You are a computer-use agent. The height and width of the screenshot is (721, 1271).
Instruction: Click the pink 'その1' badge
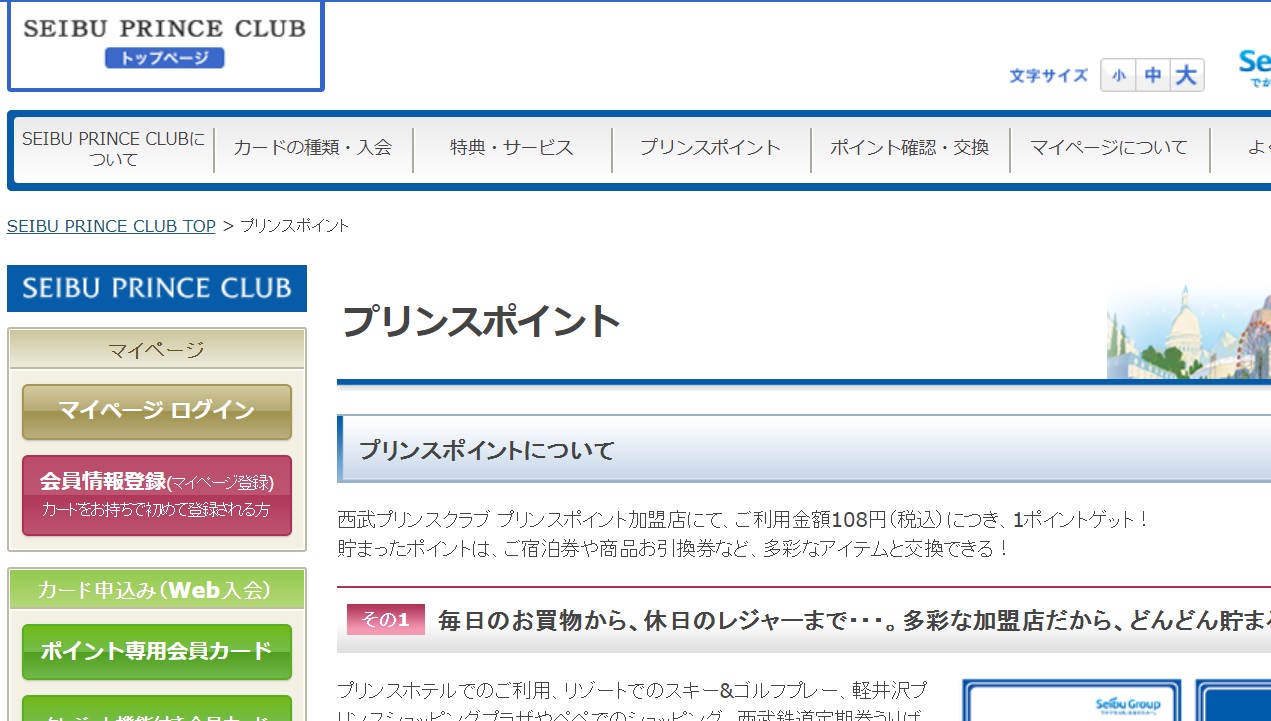(386, 620)
